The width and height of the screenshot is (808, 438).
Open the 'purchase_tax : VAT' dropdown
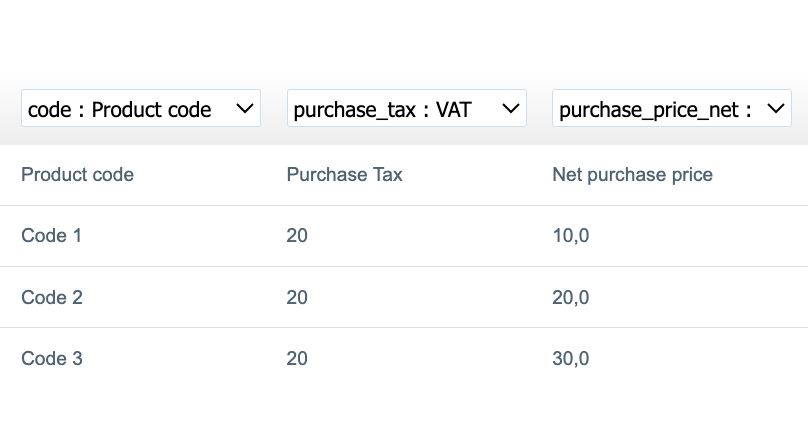406,109
